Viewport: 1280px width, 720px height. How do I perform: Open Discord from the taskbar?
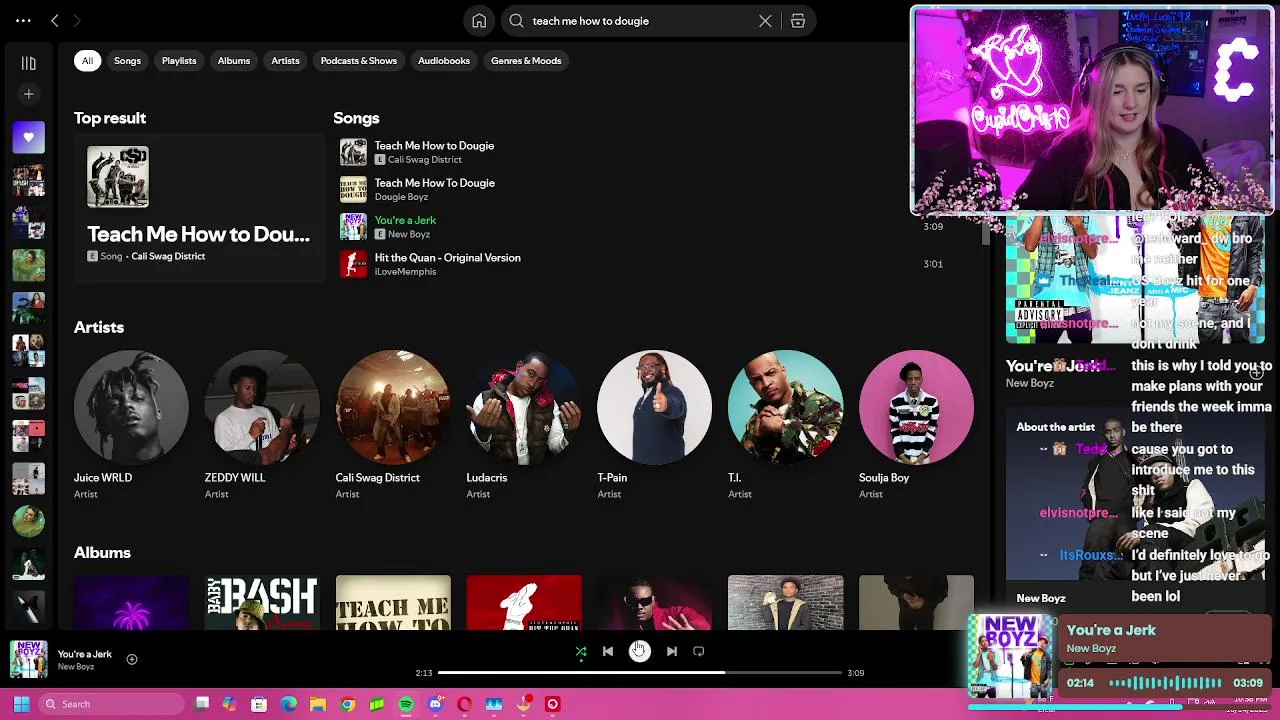coord(435,704)
